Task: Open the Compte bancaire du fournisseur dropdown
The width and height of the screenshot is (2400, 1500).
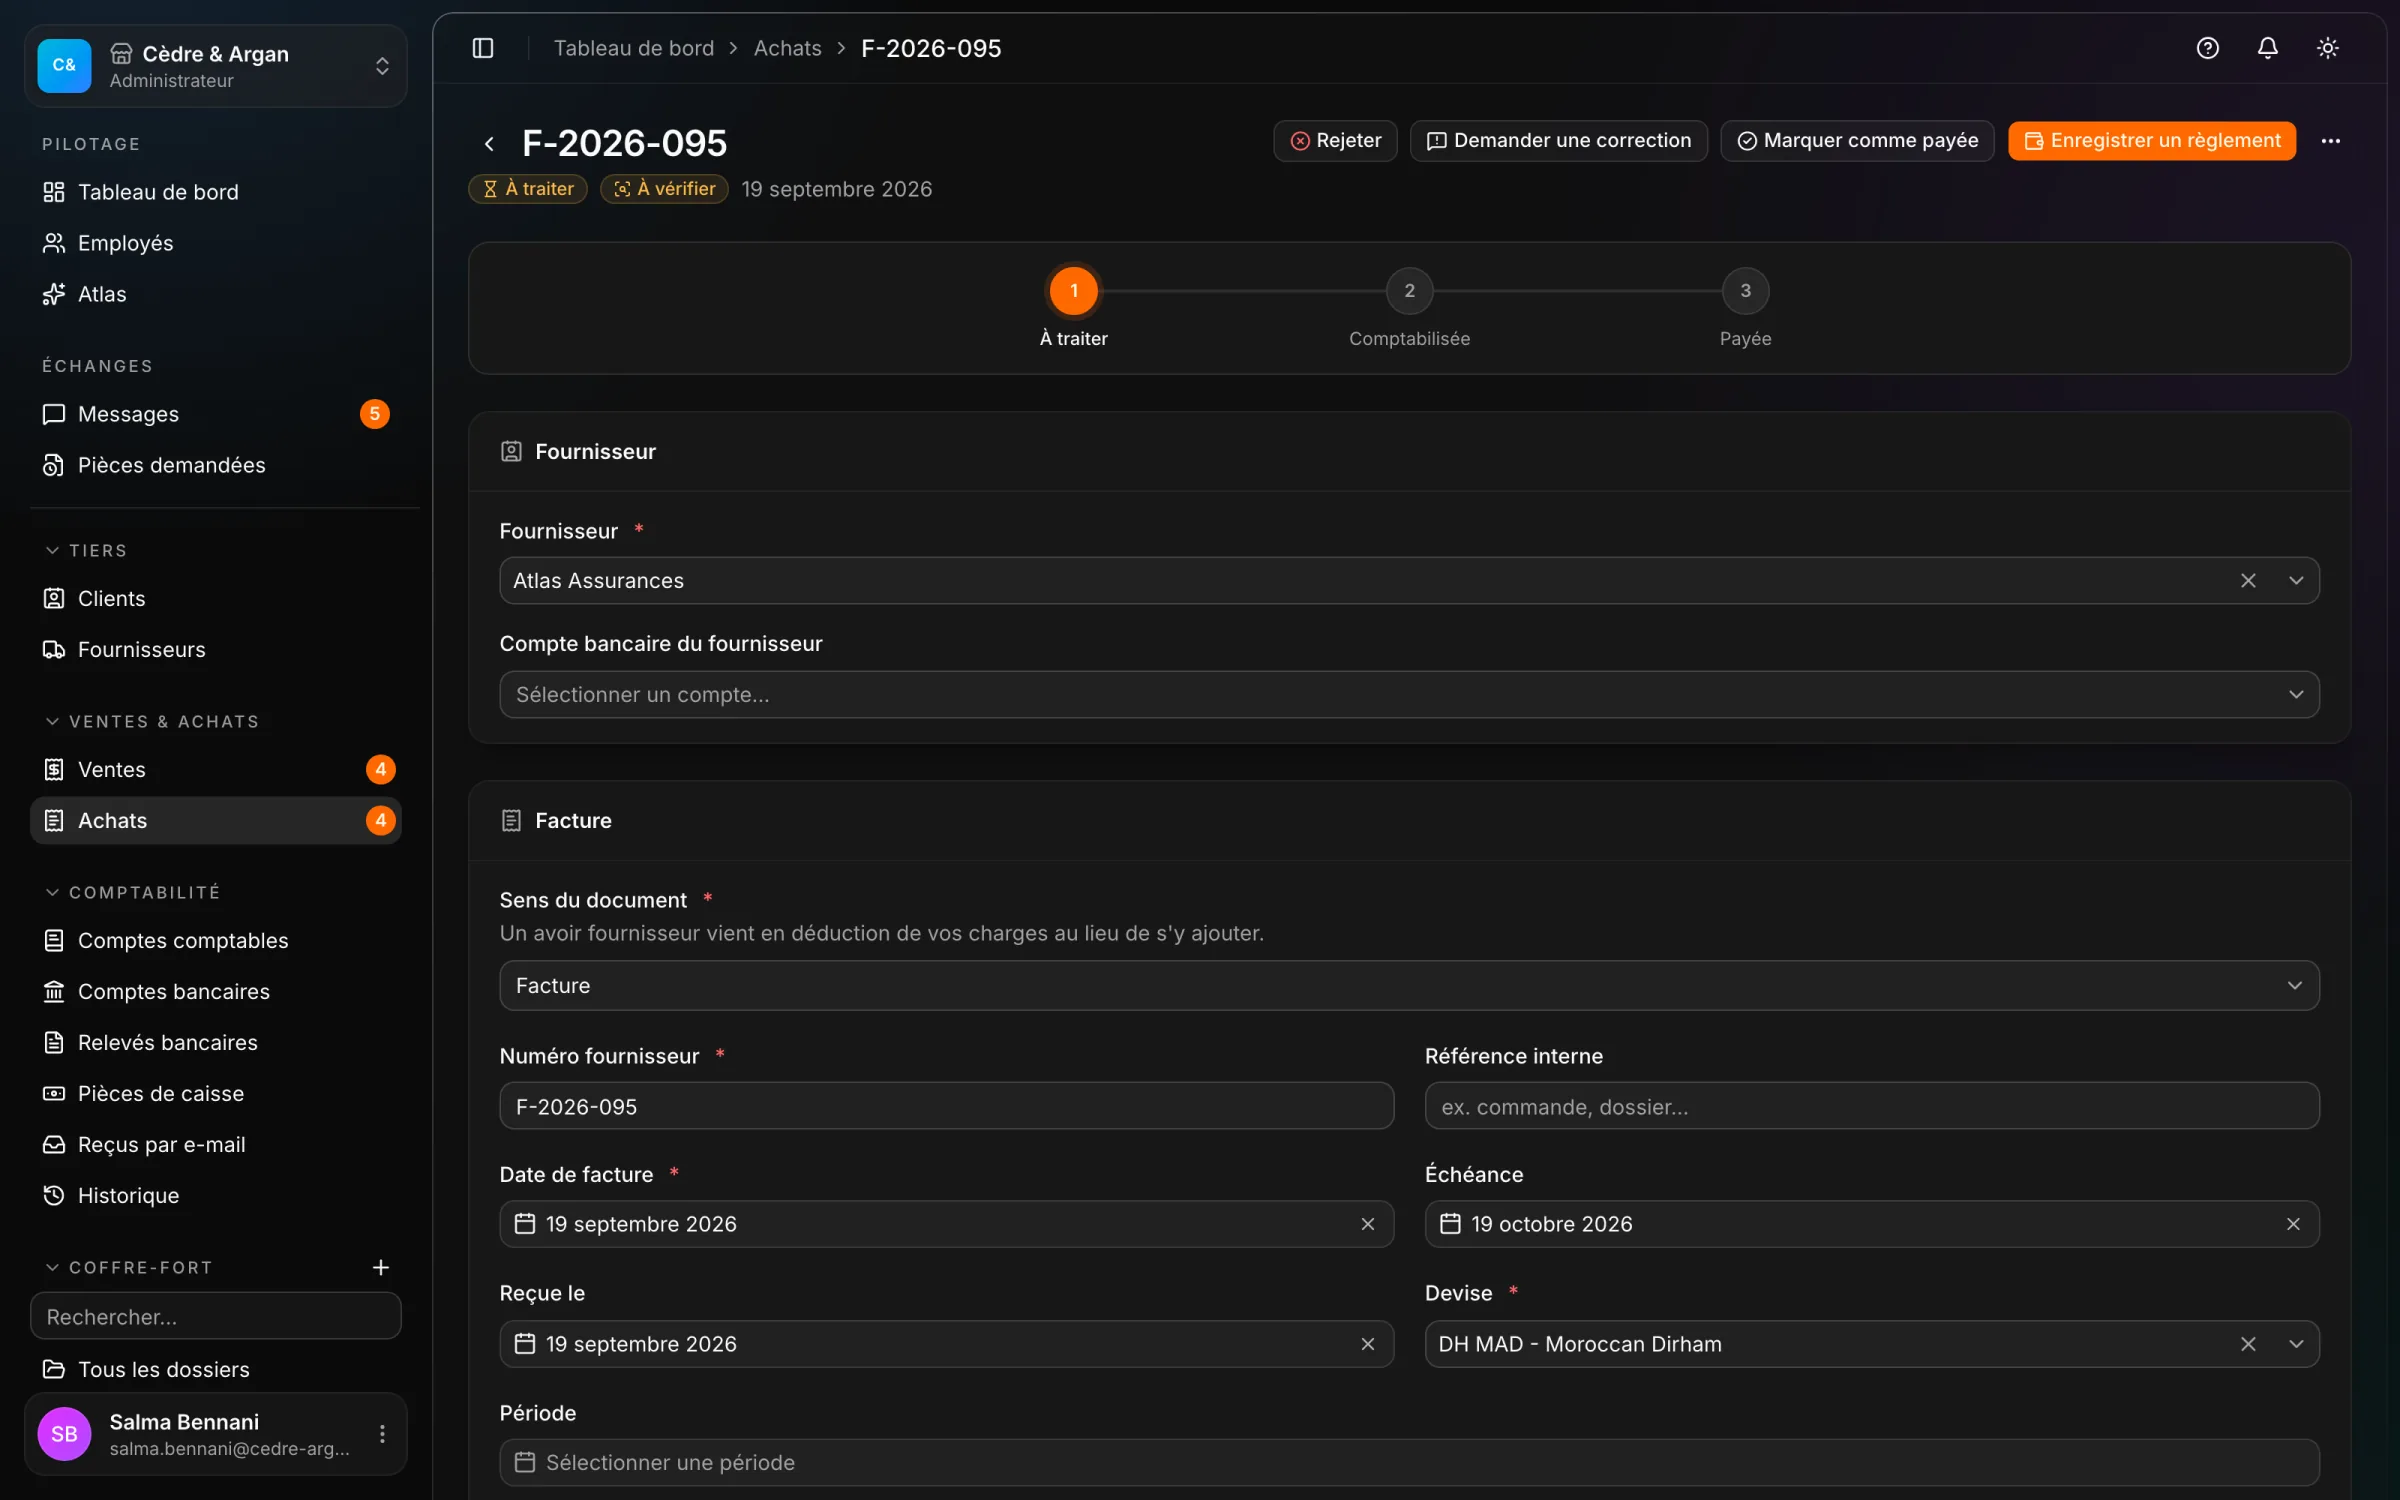Action: (1408, 694)
